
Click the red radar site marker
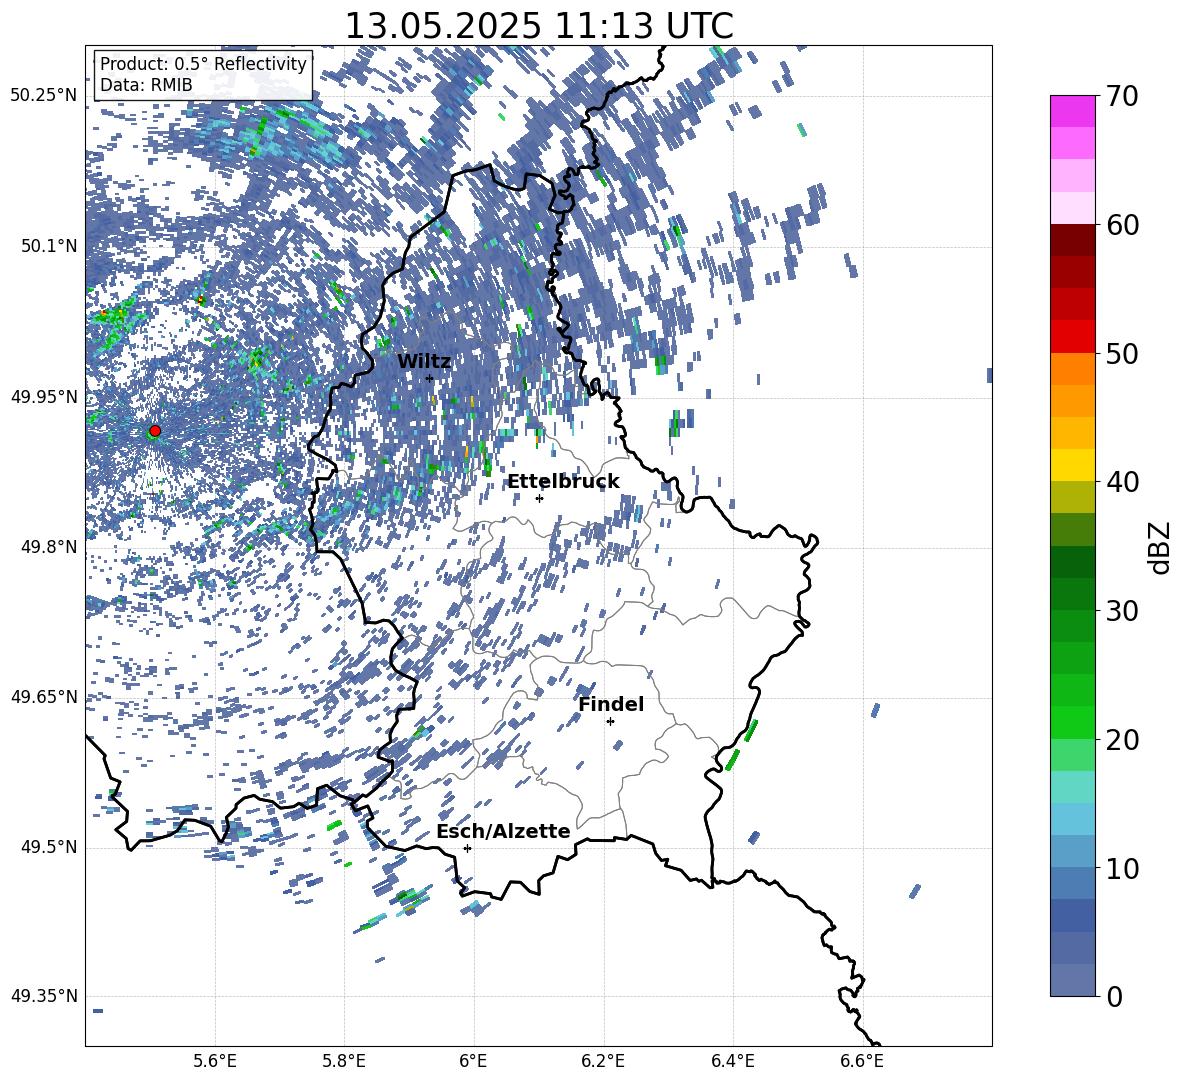point(155,431)
